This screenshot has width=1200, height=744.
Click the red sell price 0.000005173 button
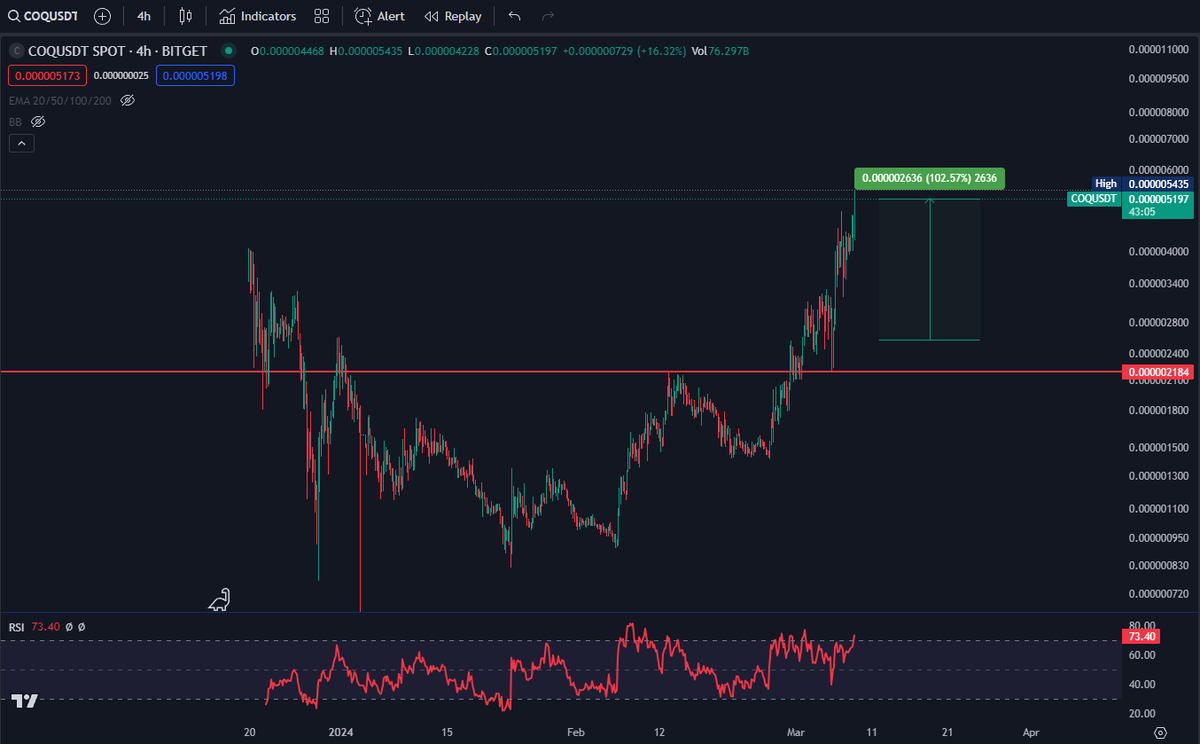[x=47, y=75]
